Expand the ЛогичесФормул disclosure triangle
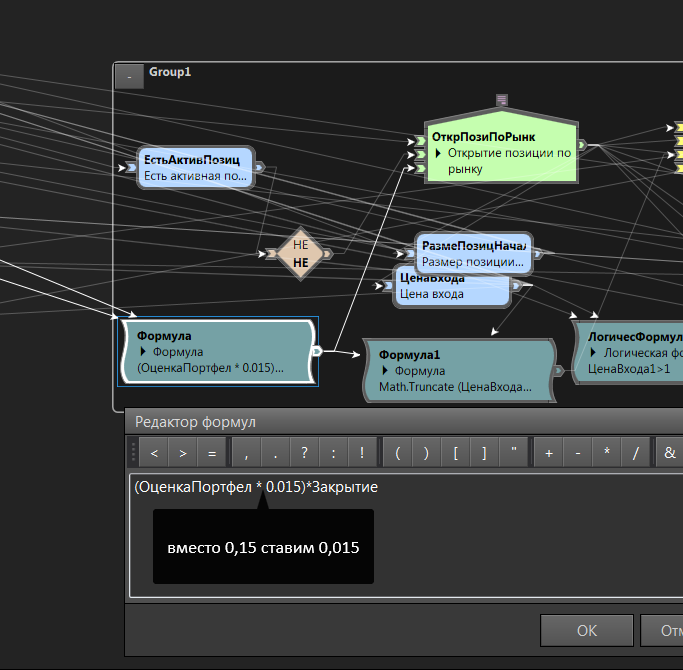The image size is (683, 670). 593,352
